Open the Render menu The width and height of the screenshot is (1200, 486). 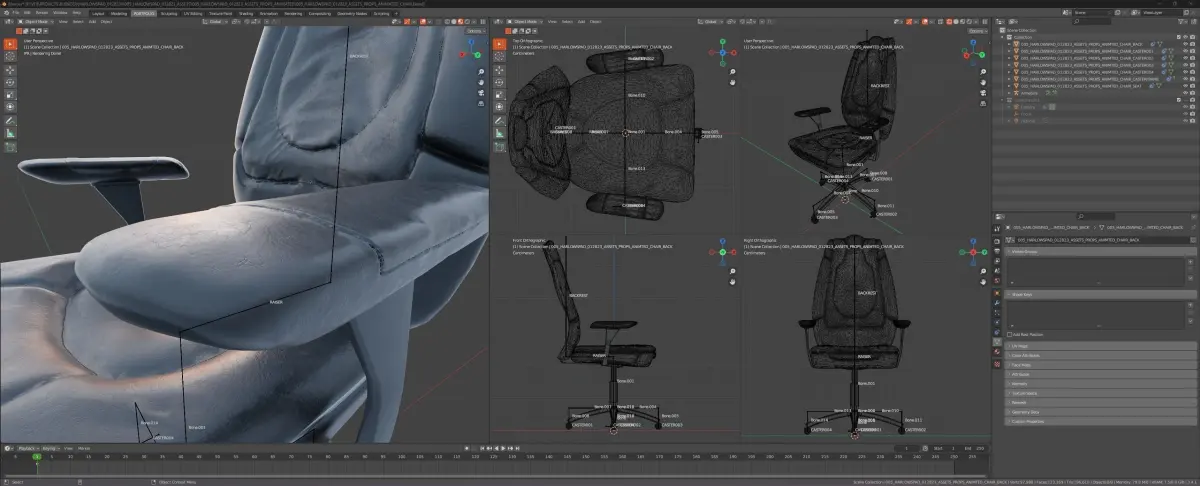pyautogui.click(x=42, y=13)
